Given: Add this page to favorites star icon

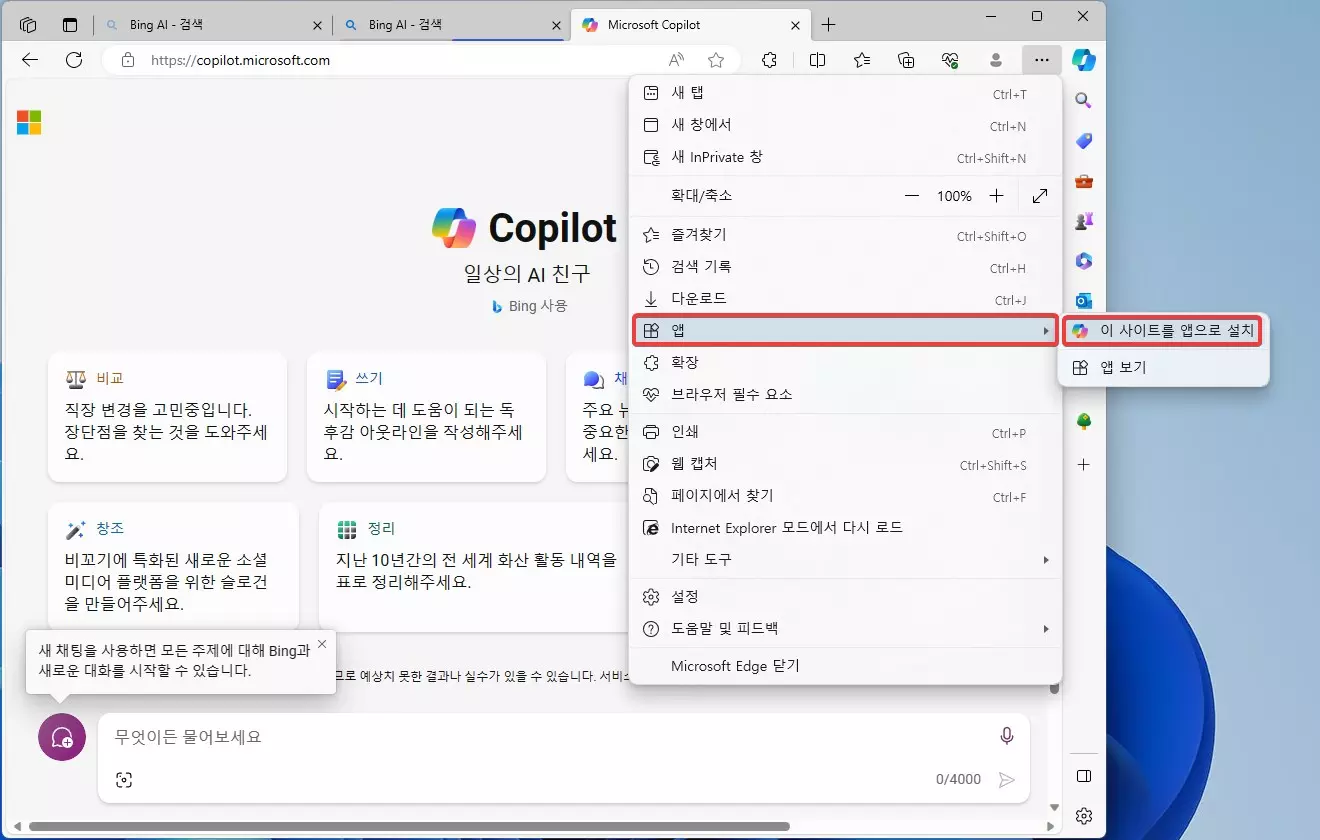Looking at the screenshot, I should (x=716, y=60).
